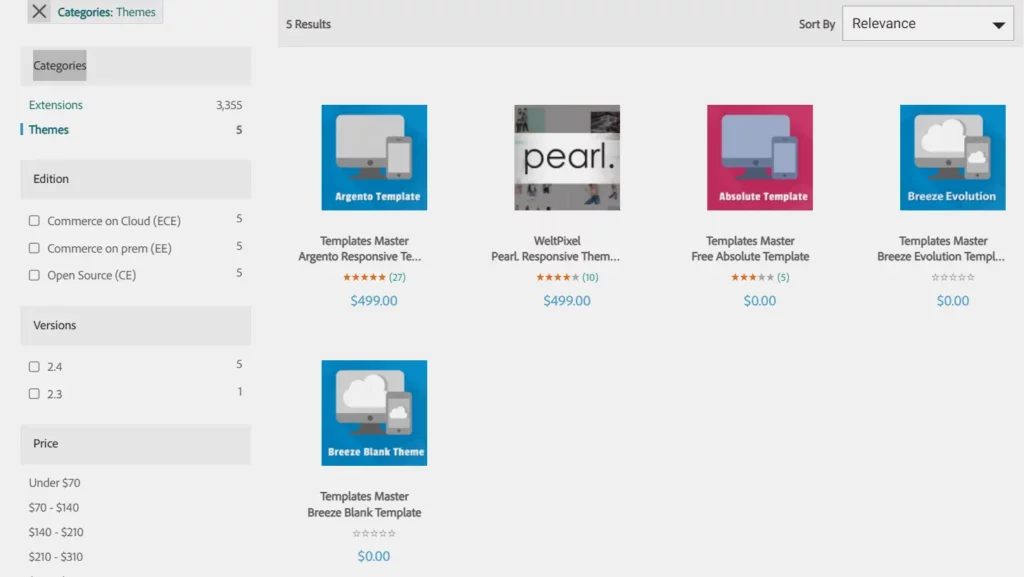Image resolution: width=1024 pixels, height=577 pixels.
Task: Select the Themes category
Action: pyautogui.click(x=48, y=129)
